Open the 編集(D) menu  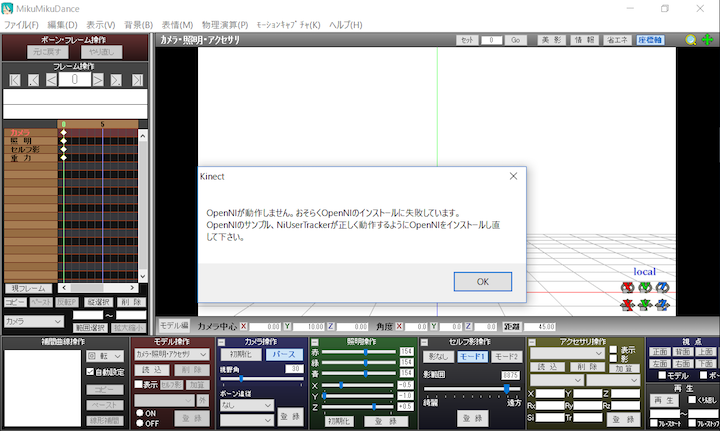click(x=62, y=25)
